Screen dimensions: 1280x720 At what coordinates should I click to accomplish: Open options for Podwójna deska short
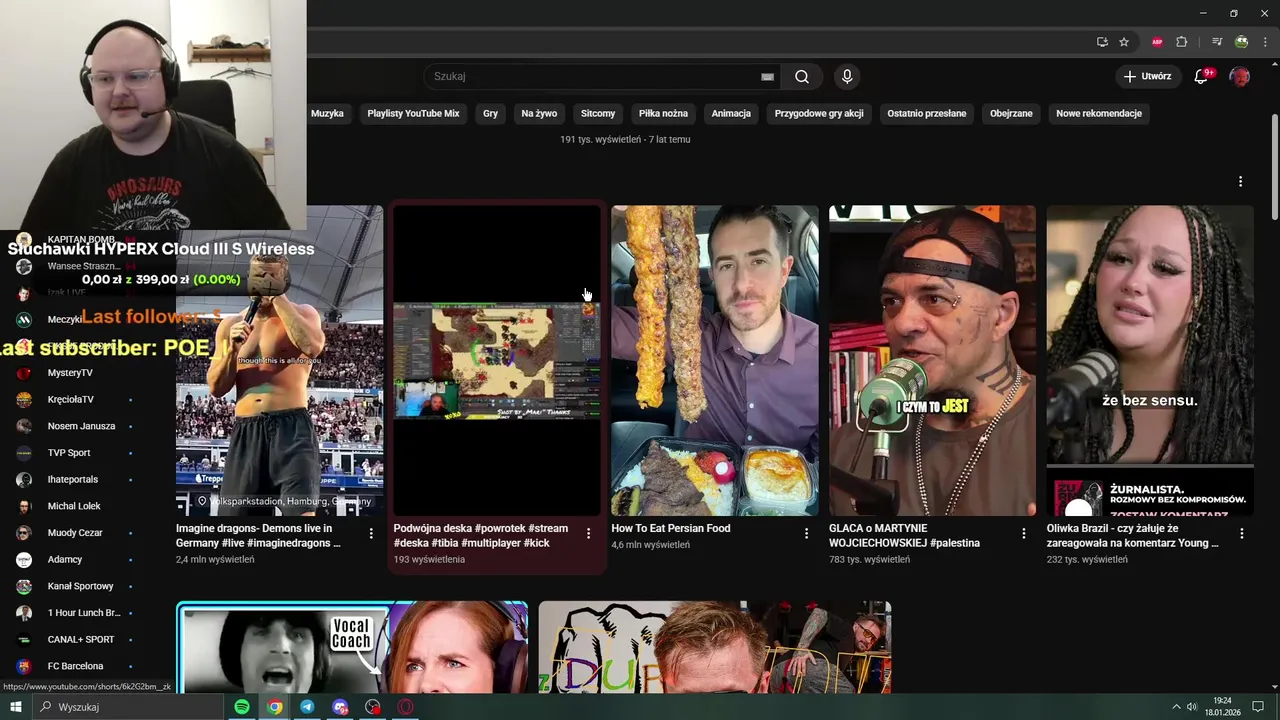pyautogui.click(x=588, y=534)
